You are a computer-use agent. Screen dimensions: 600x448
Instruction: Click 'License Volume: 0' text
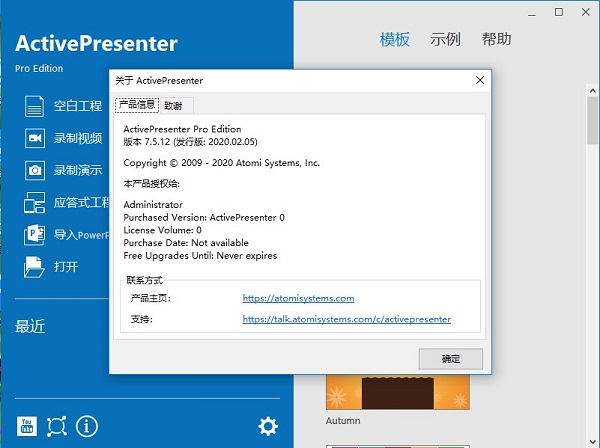click(x=162, y=230)
